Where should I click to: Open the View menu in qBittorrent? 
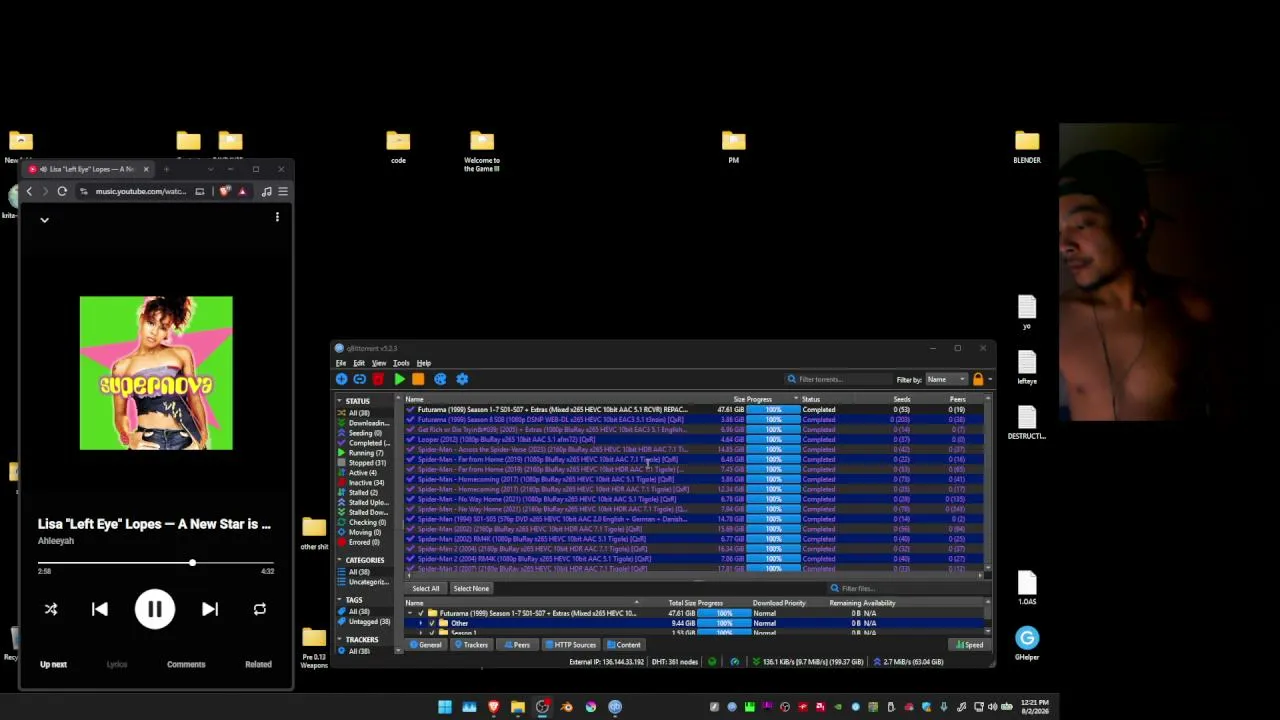tap(379, 363)
